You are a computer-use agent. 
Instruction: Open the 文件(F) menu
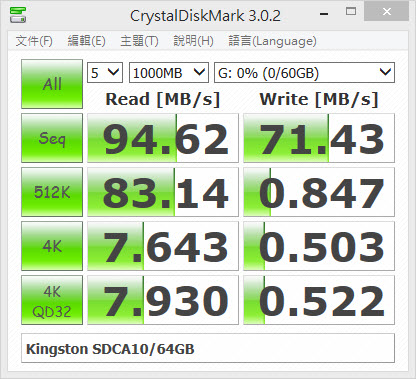click(34, 41)
